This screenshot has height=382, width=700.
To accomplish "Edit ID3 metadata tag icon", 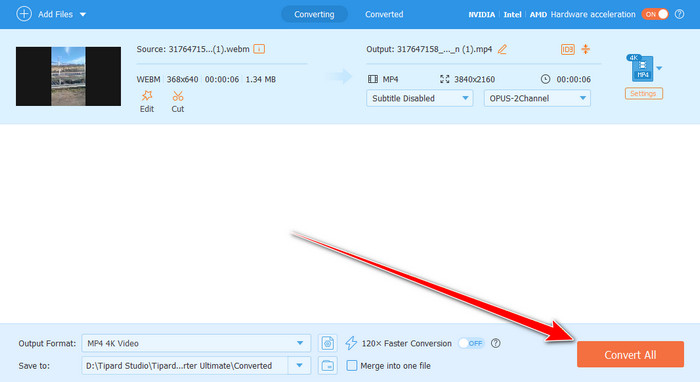I will (x=567, y=49).
